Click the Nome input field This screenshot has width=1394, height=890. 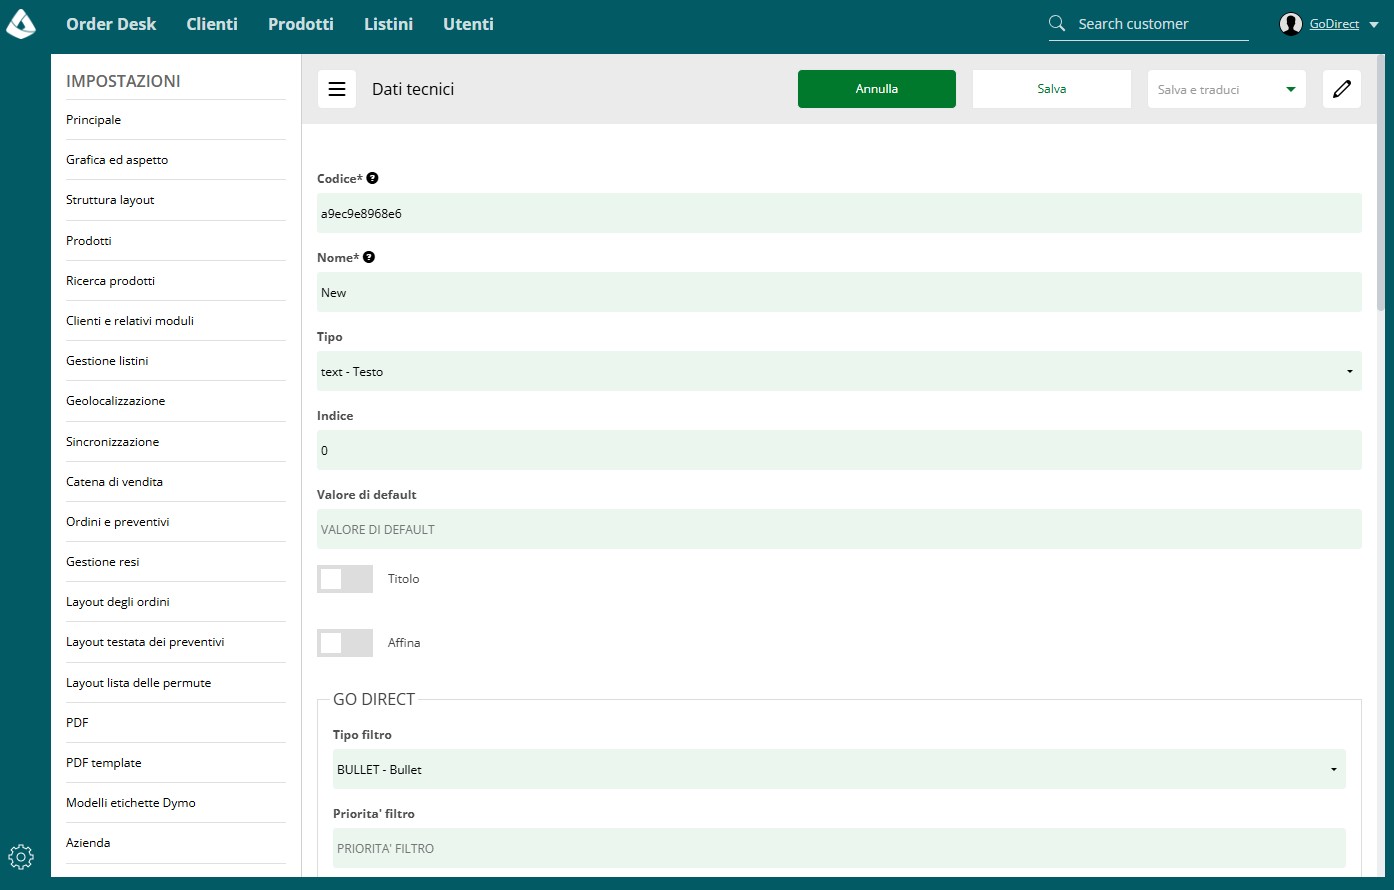pyautogui.click(x=839, y=292)
